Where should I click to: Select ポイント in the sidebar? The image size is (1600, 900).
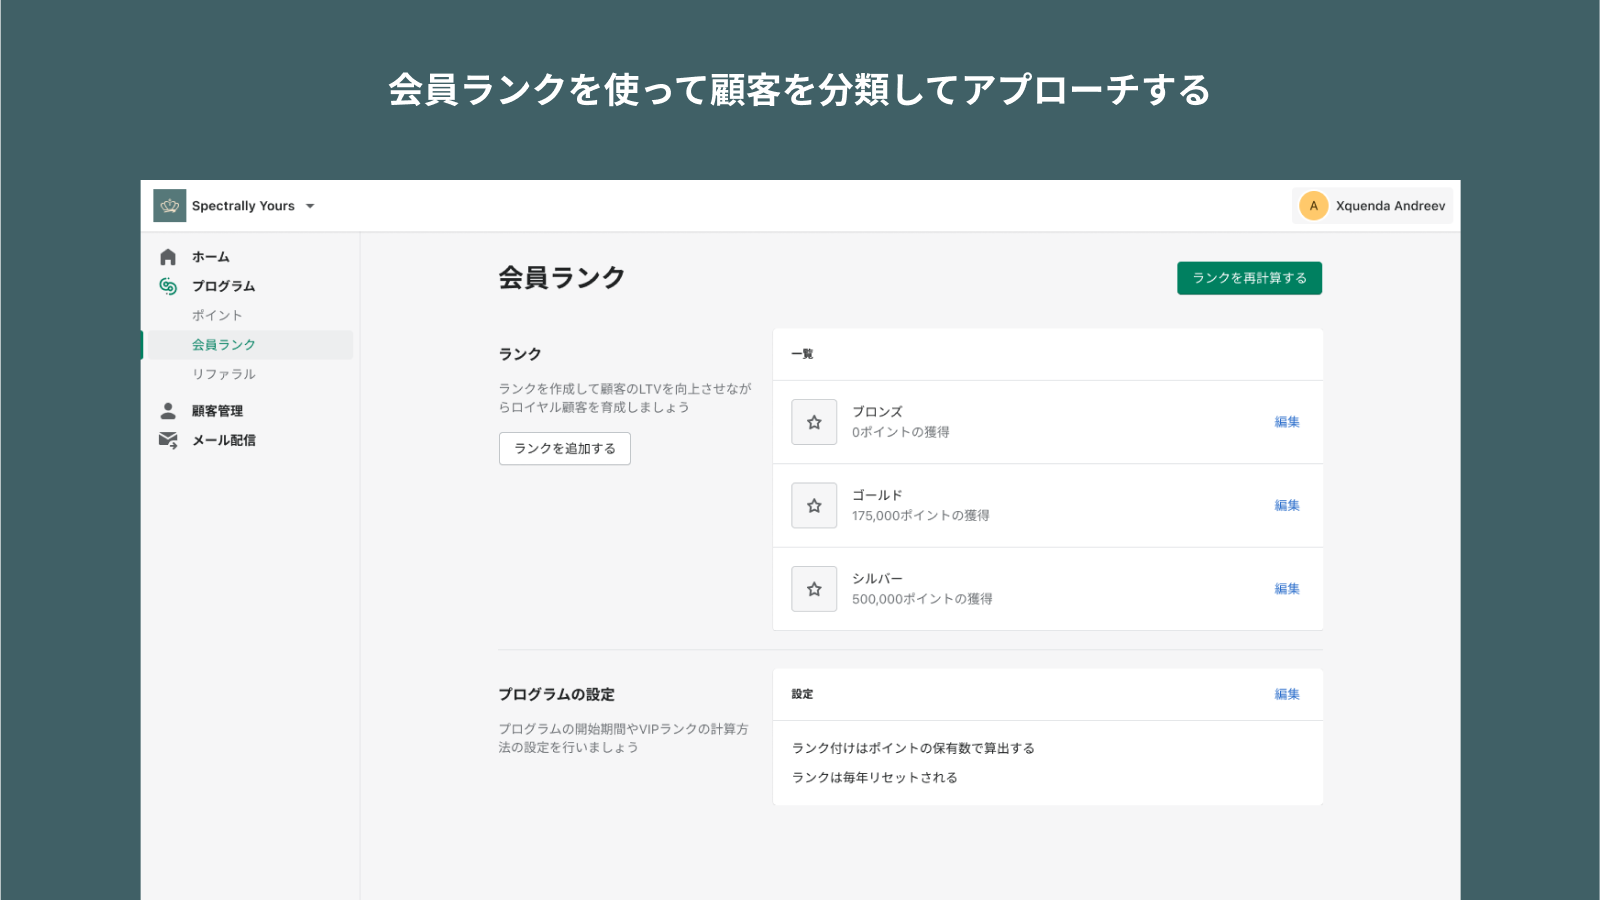pyautogui.click(x=217, y=315)
